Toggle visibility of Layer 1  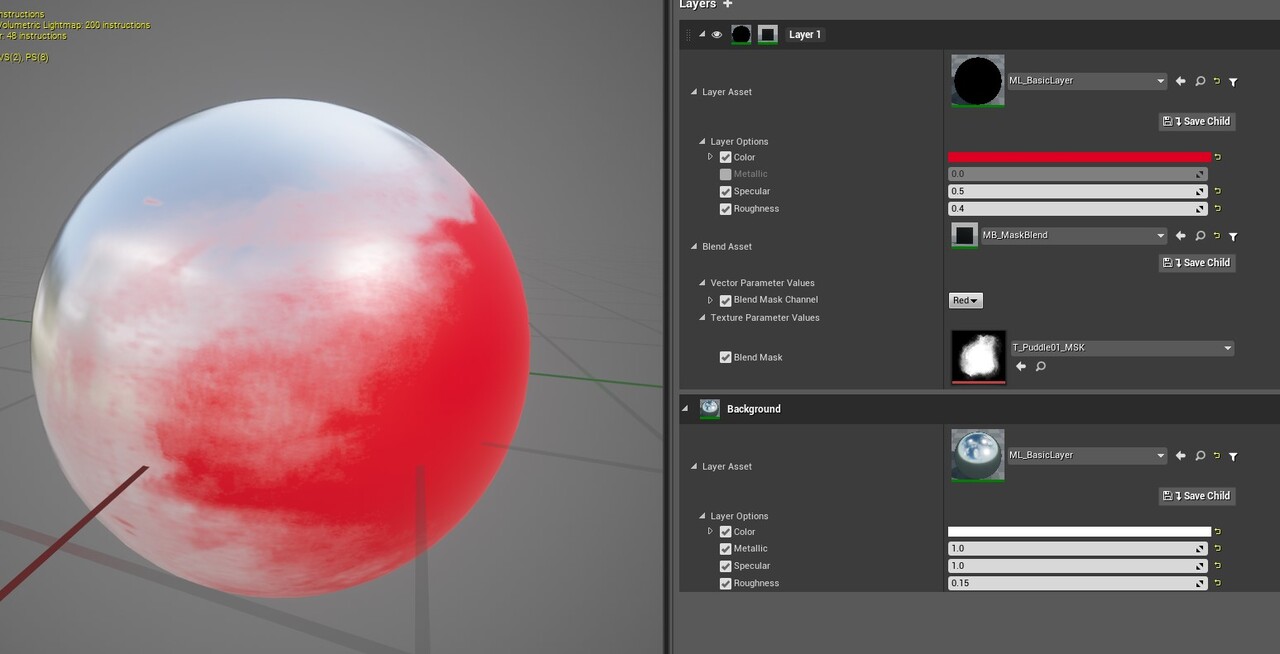pos(717,33)
